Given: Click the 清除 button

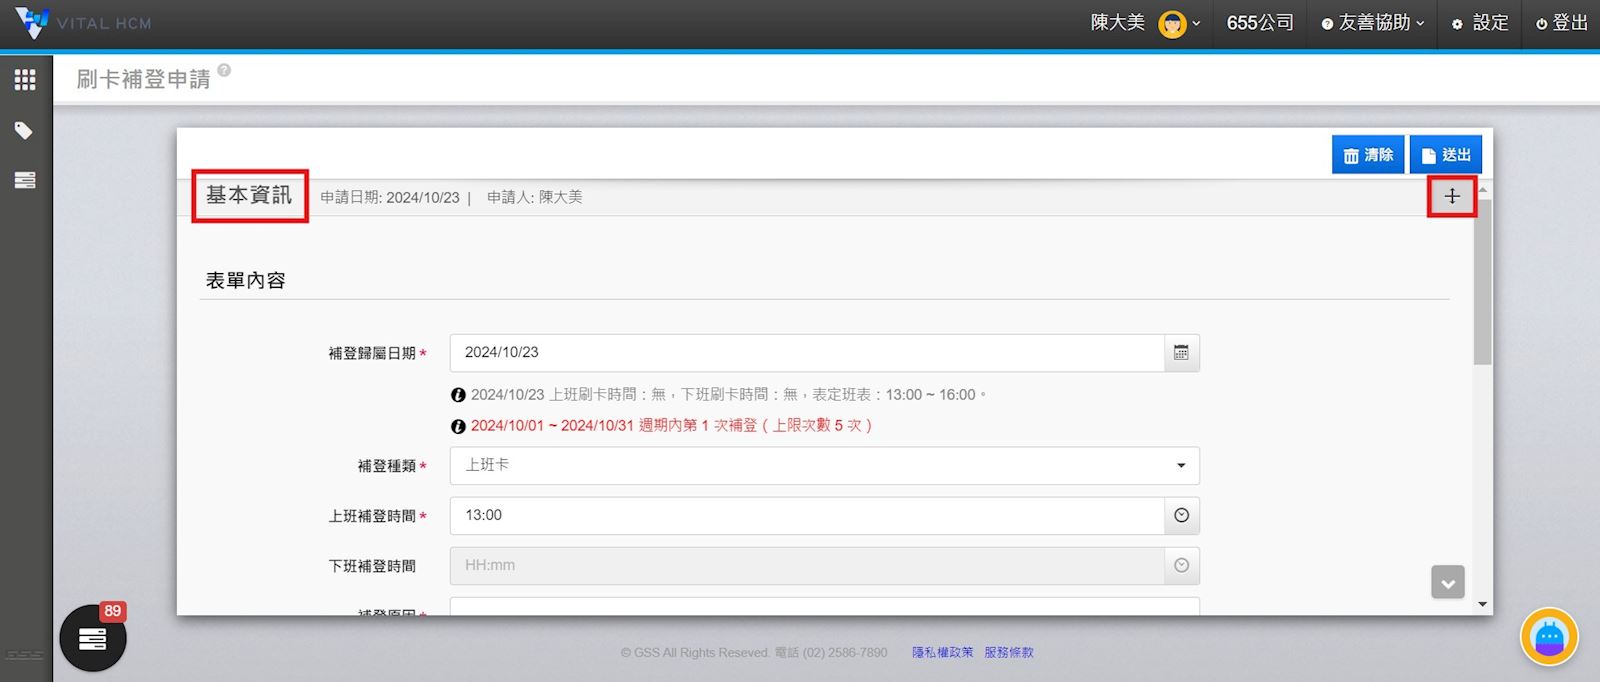Looking at the screenshot, I should 1367,155.
